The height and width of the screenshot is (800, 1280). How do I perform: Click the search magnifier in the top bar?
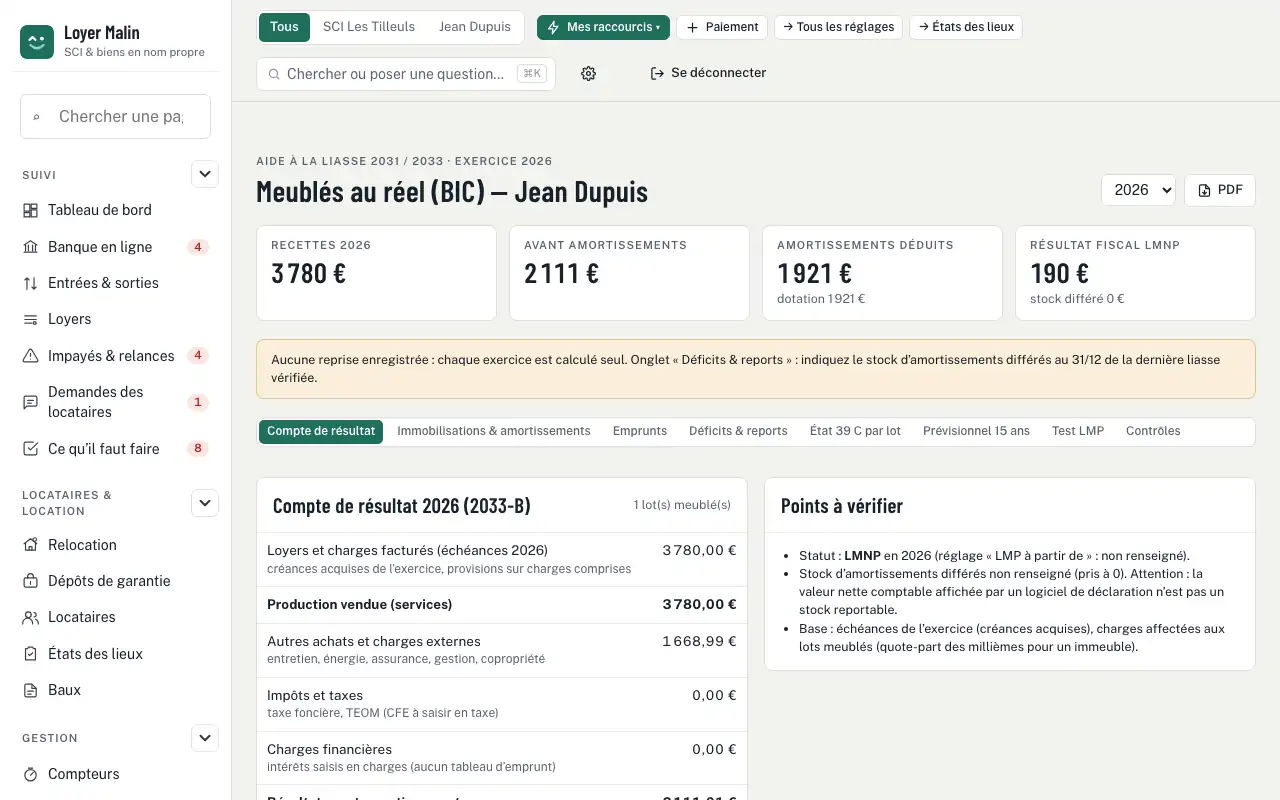[x=274, y=74]
